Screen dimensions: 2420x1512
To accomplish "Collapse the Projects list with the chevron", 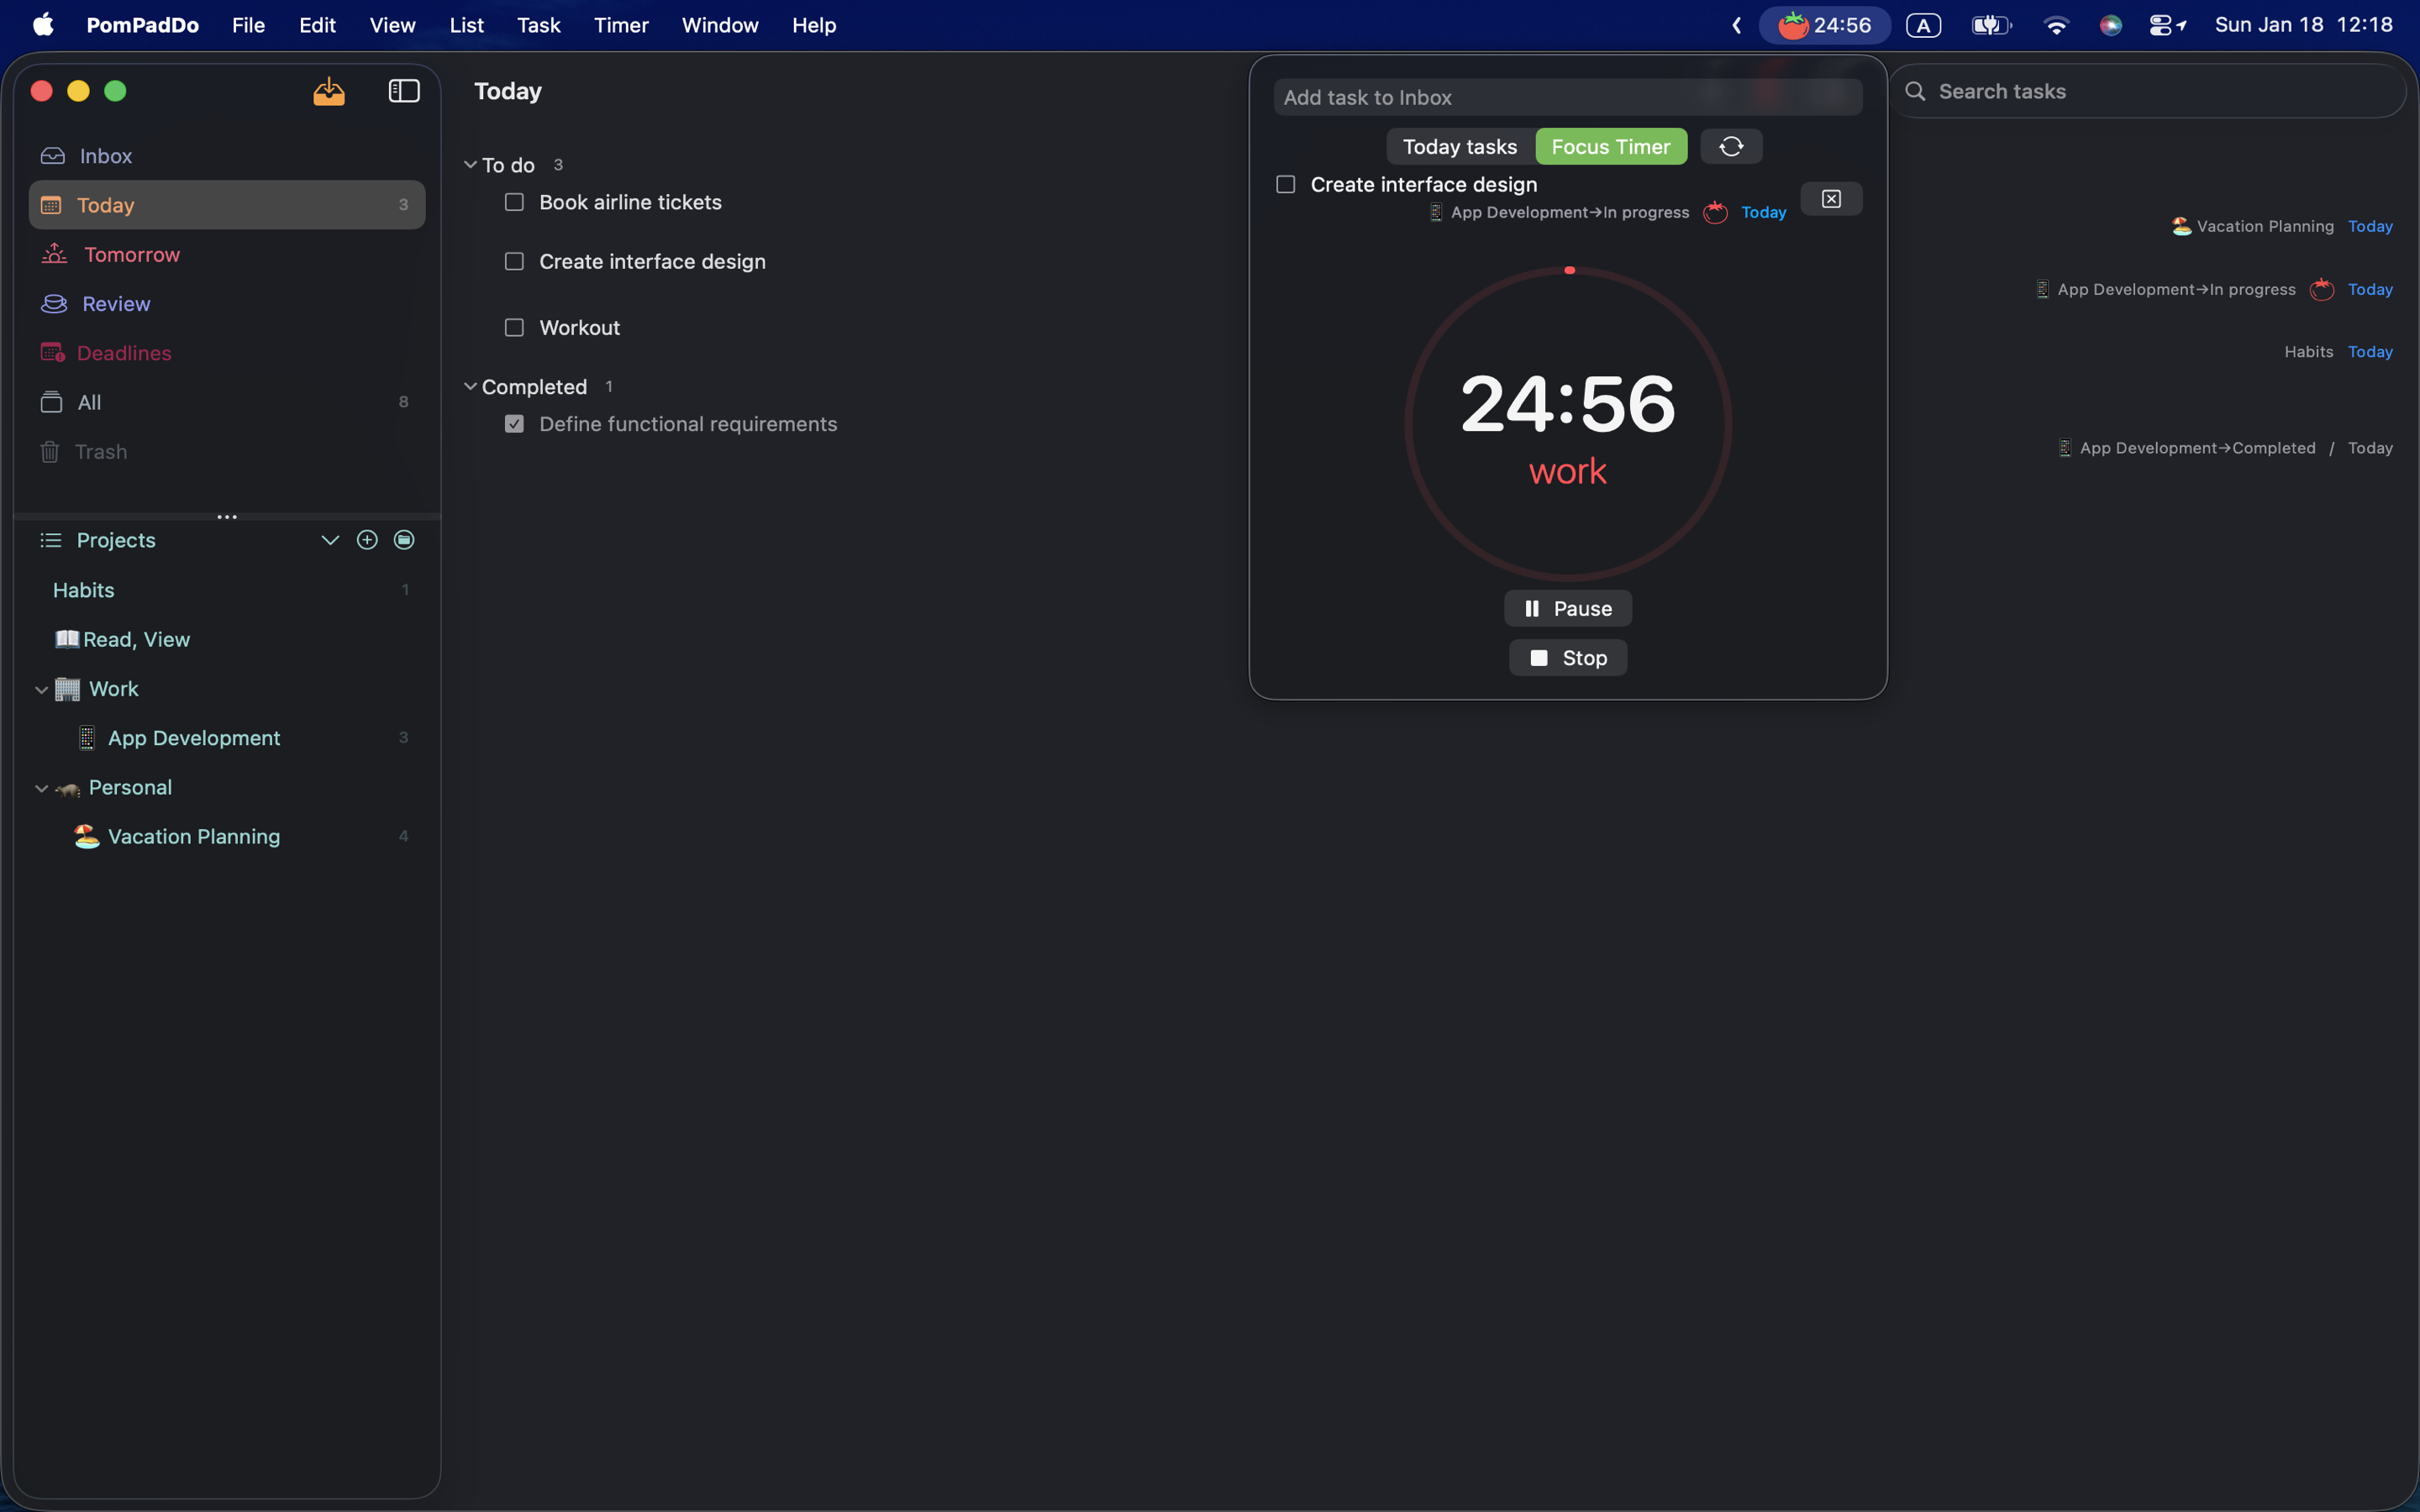I will coord(330,540).
